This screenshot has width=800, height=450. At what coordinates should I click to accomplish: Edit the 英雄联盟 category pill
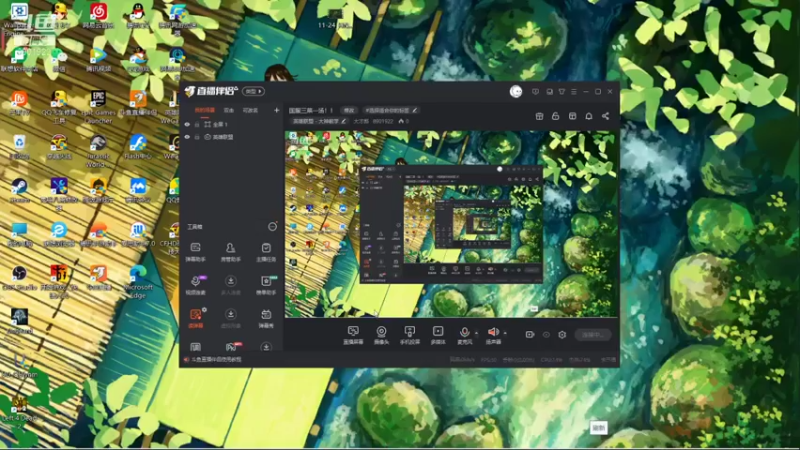point(319,121)
